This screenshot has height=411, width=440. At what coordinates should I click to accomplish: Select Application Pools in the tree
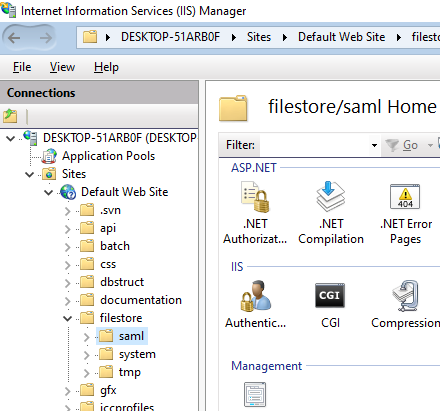point(108,156)
